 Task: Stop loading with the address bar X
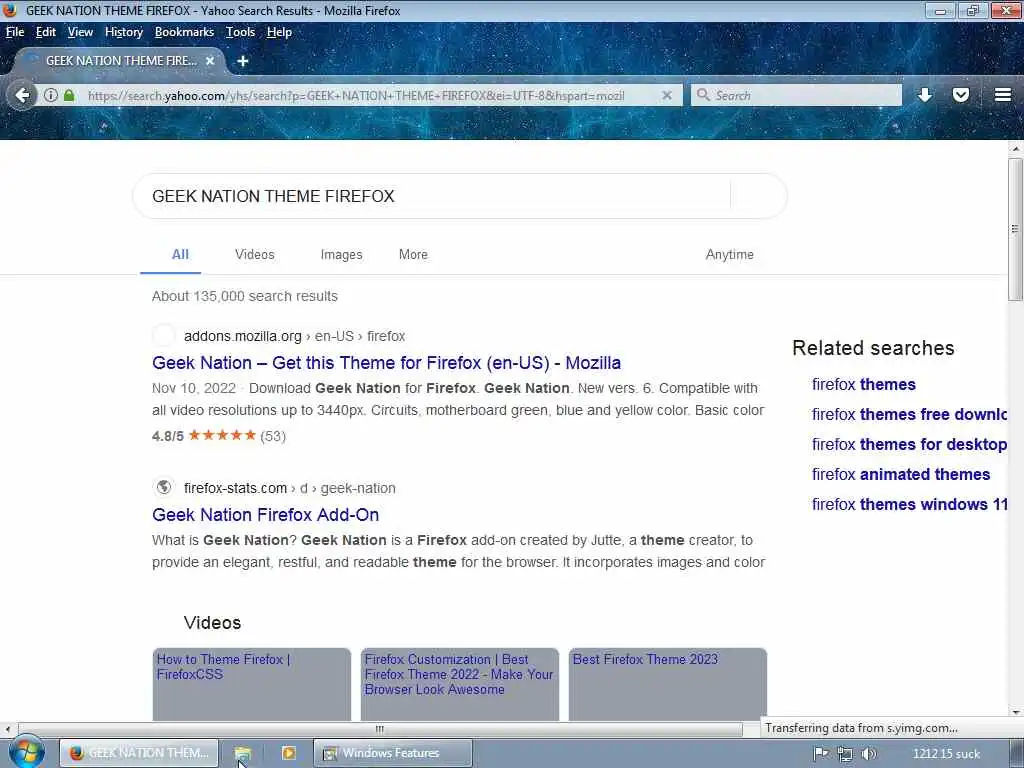coord(666,95)
